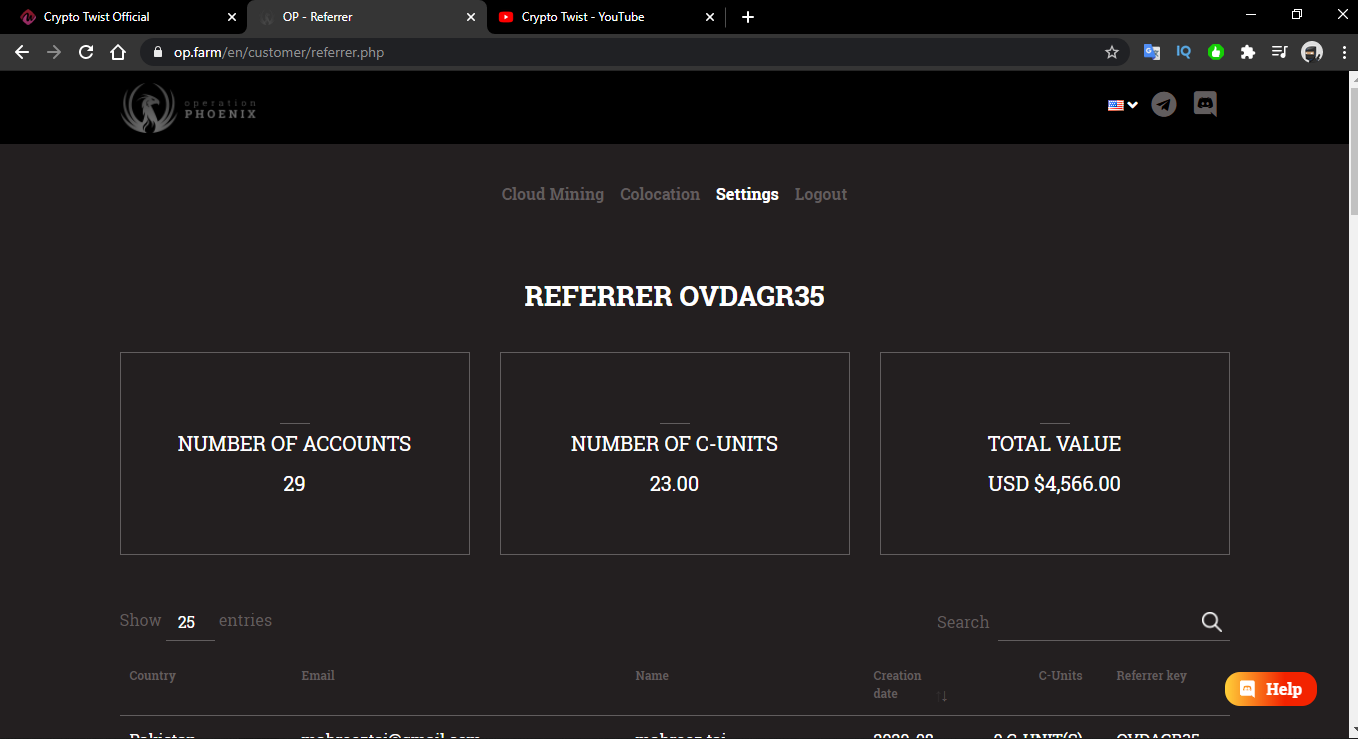1358x739 pixels.
Task: Sort by the Name column header
Action: pyautogui.click(x=652, y=676)
